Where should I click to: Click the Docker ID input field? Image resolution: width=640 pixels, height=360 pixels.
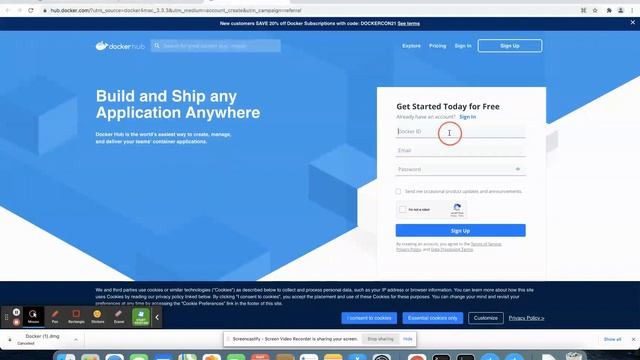click(x=460, y=131)
